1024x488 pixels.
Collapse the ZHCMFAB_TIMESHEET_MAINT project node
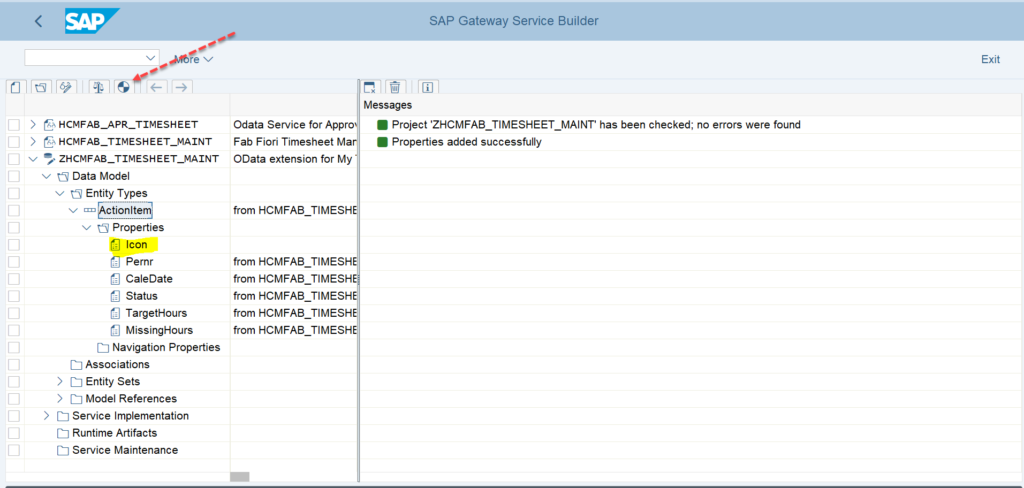tap(33, 159)
